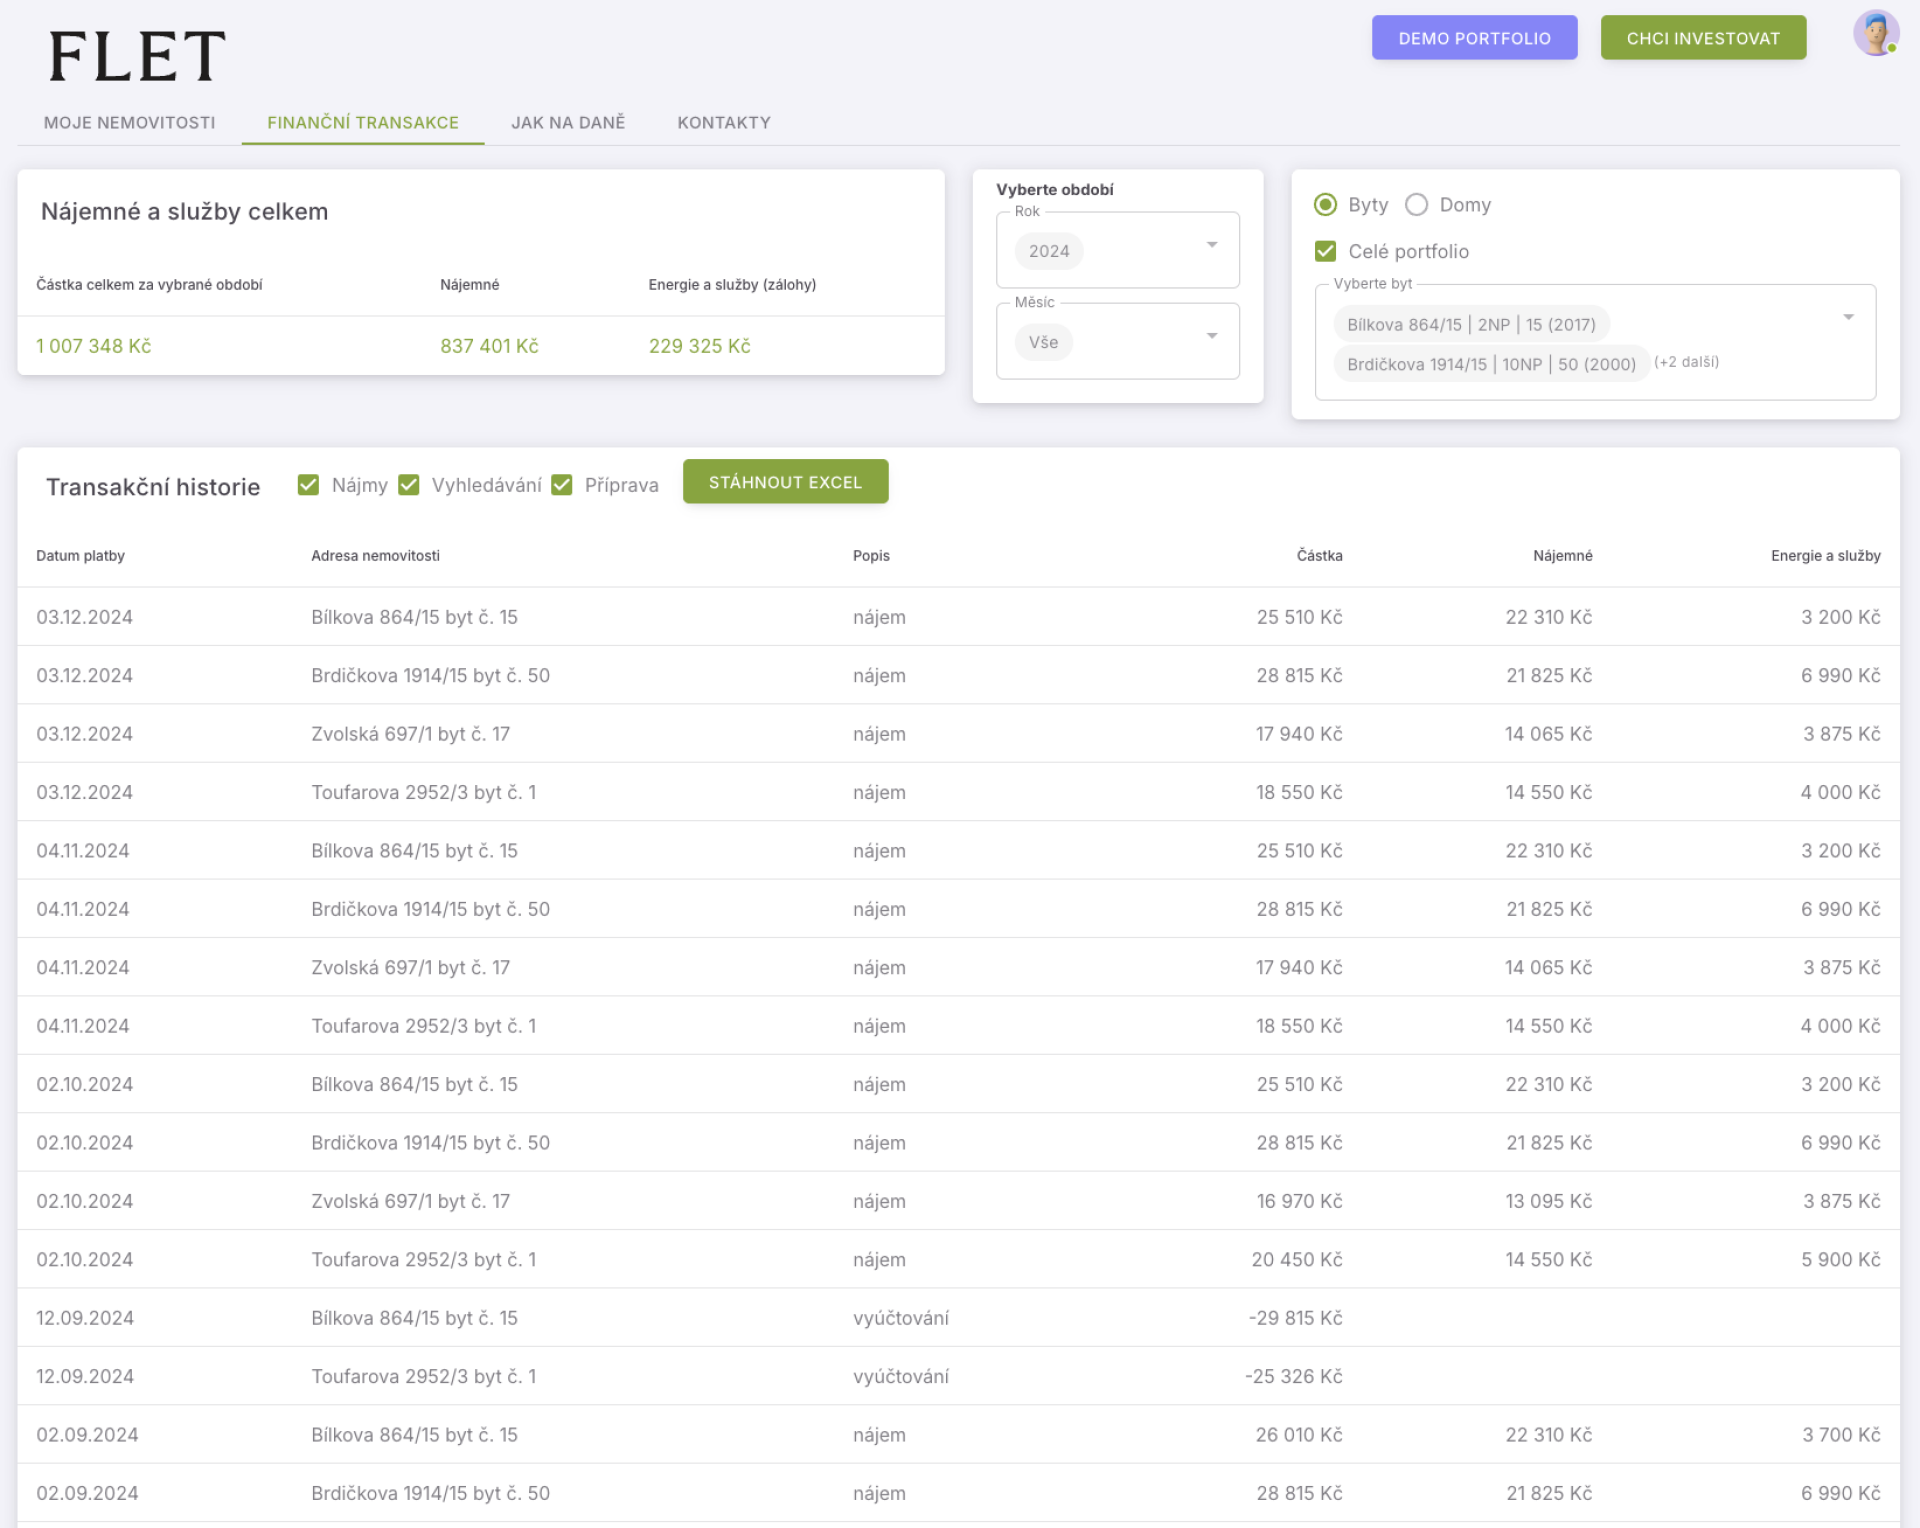Click the Datum platby column header
This screenshot has width=1920, height=1528.
[80, 556]
